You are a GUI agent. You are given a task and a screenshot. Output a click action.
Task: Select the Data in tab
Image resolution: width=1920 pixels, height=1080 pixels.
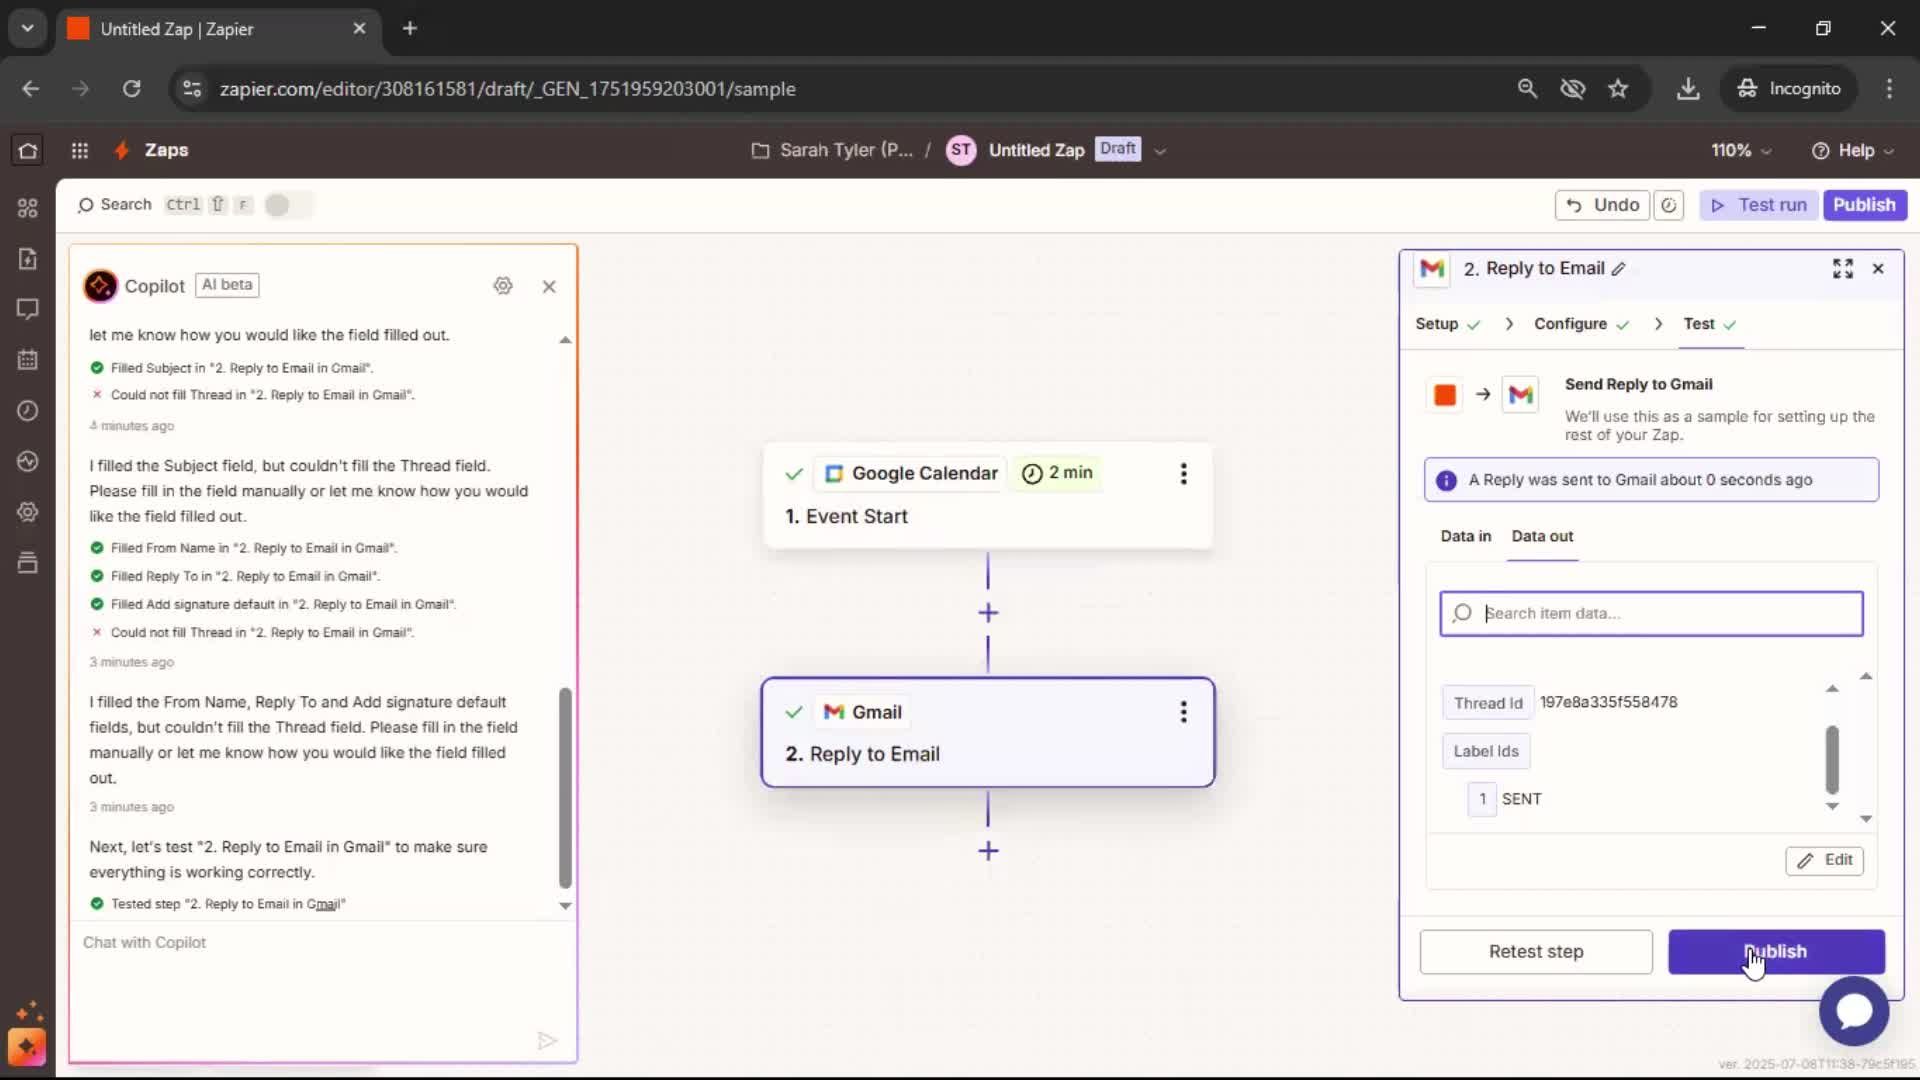coord(1465,536)
